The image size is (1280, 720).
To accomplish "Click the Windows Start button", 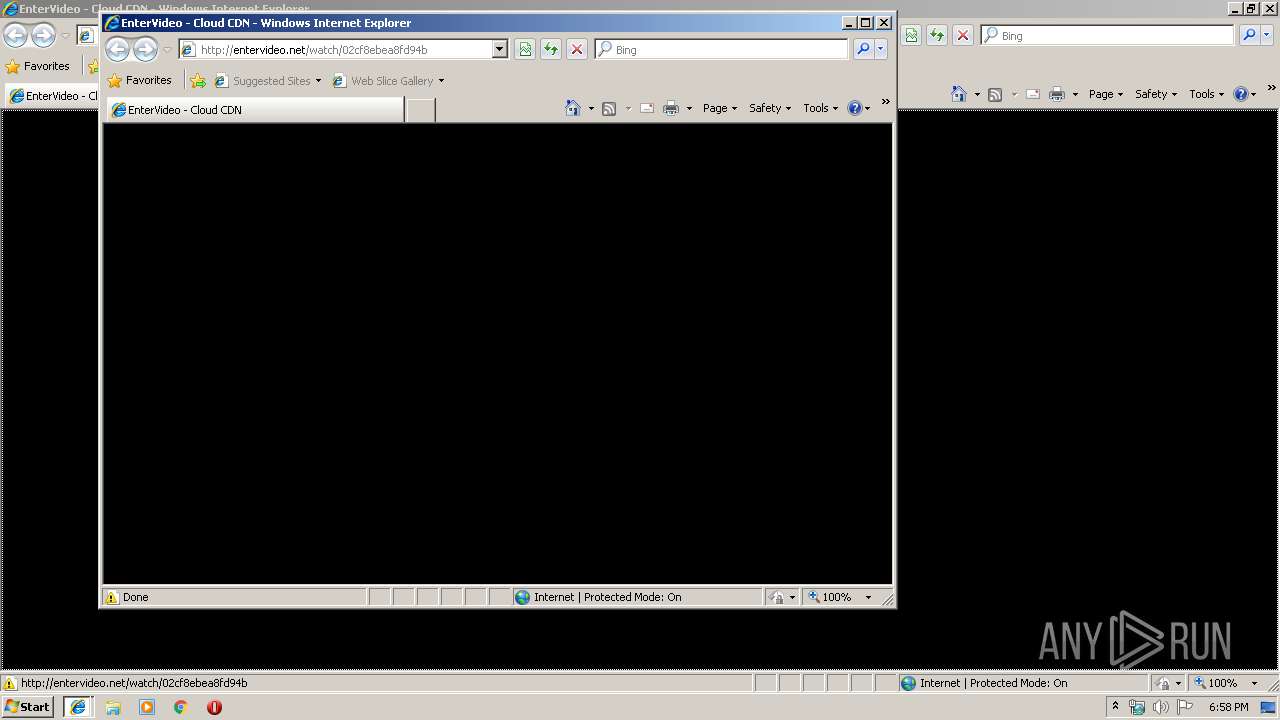I will point(28,707).
